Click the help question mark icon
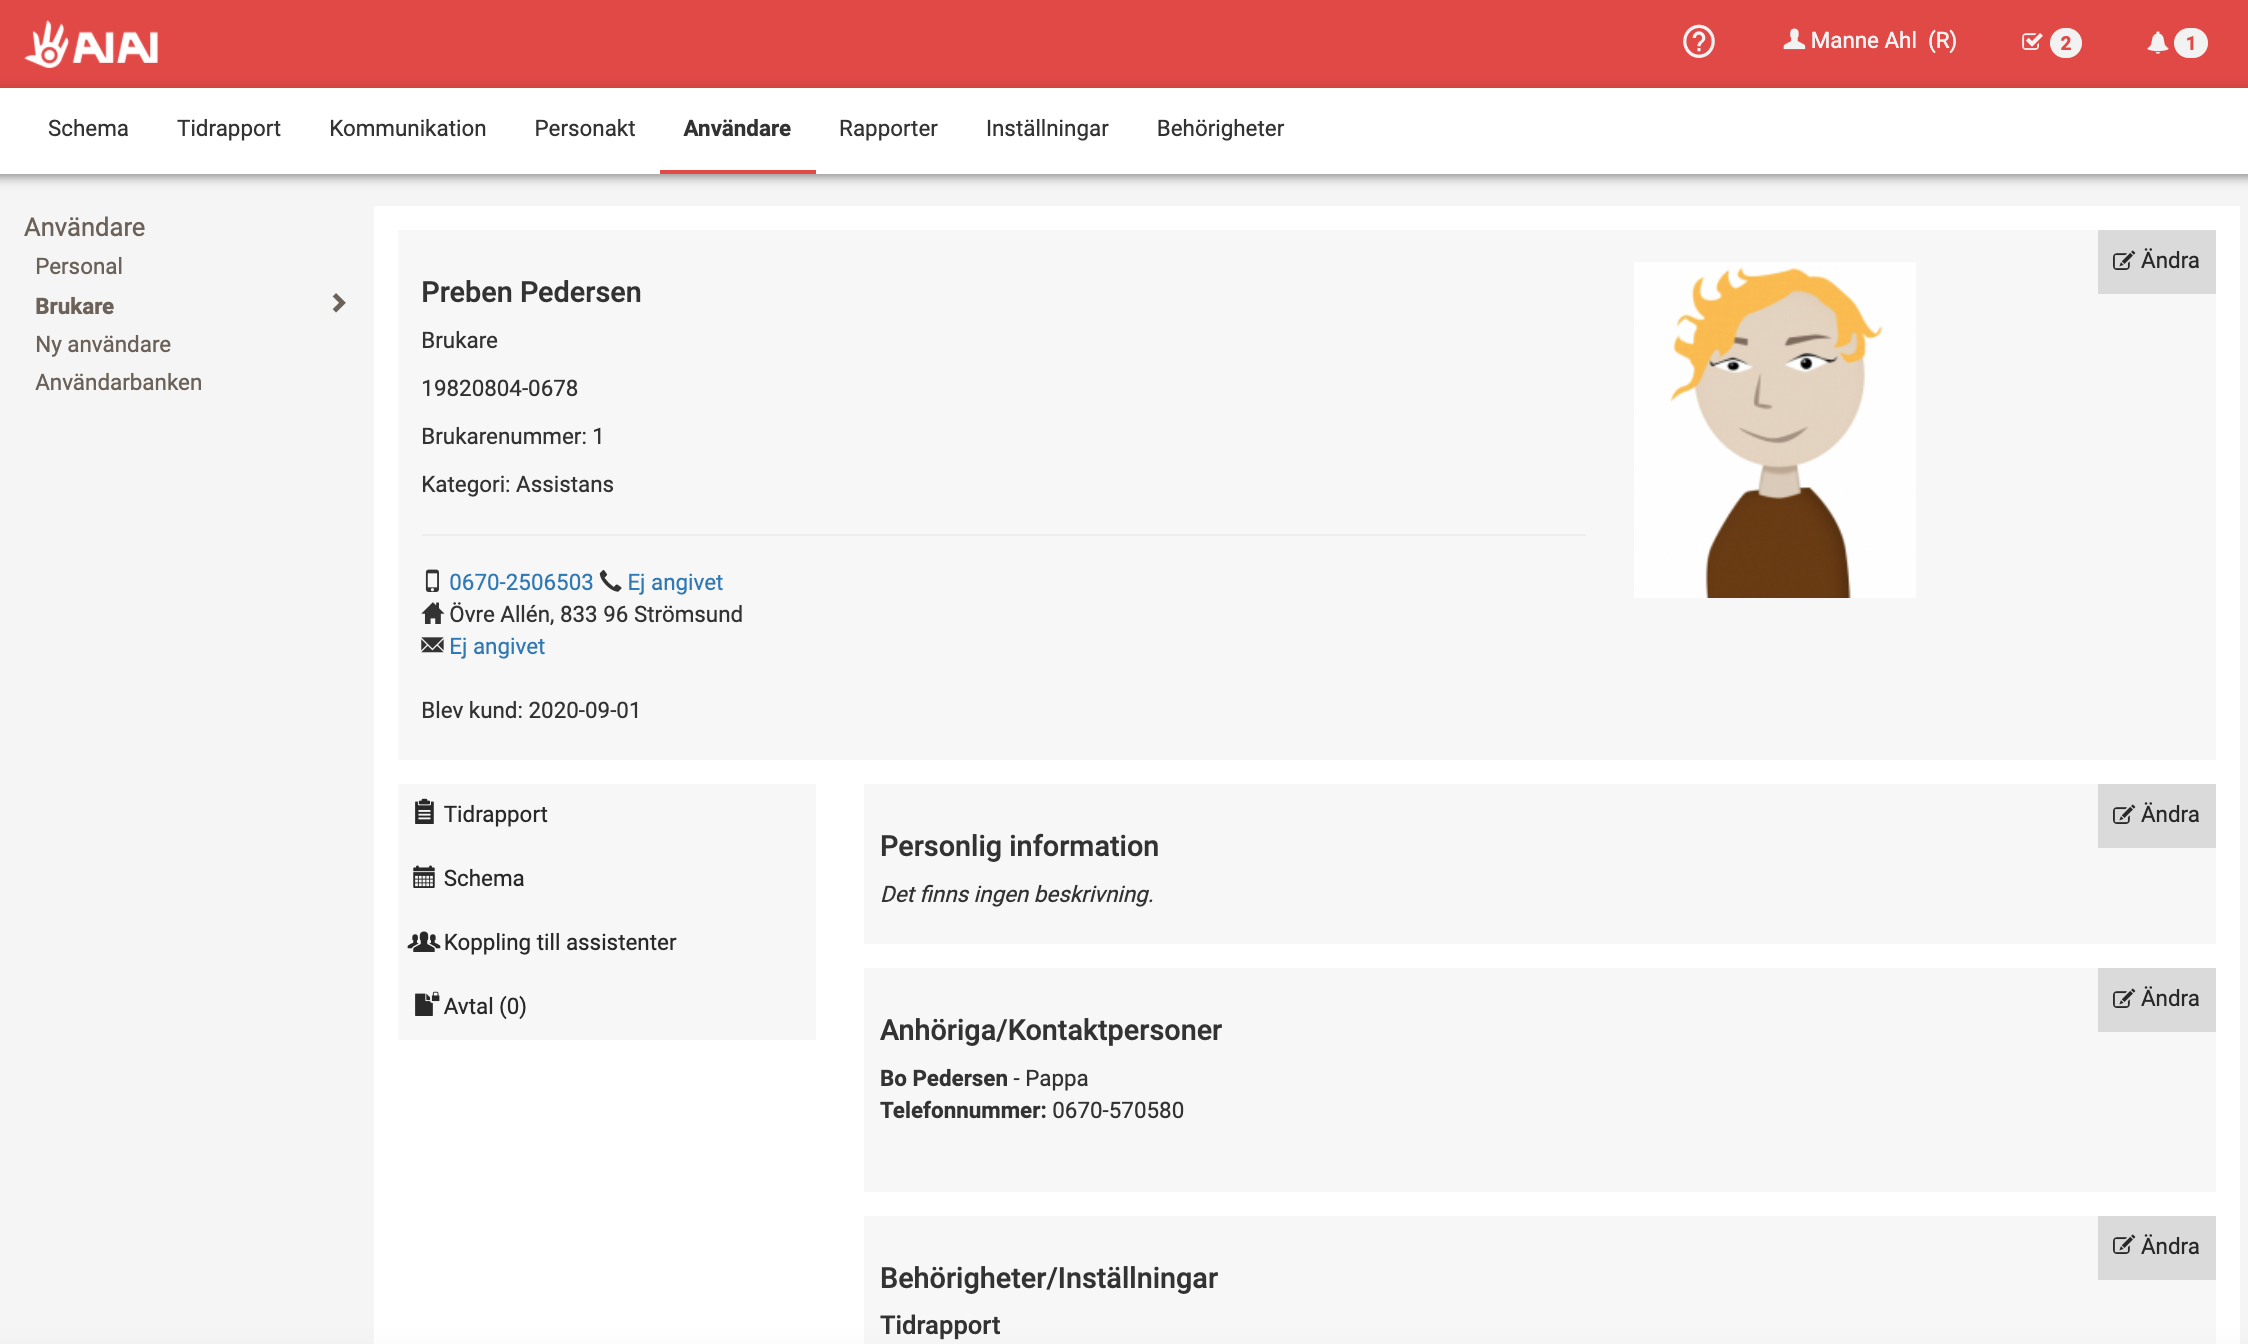Screen dimensions: 2248x1344 click(x=1698, y=42)
